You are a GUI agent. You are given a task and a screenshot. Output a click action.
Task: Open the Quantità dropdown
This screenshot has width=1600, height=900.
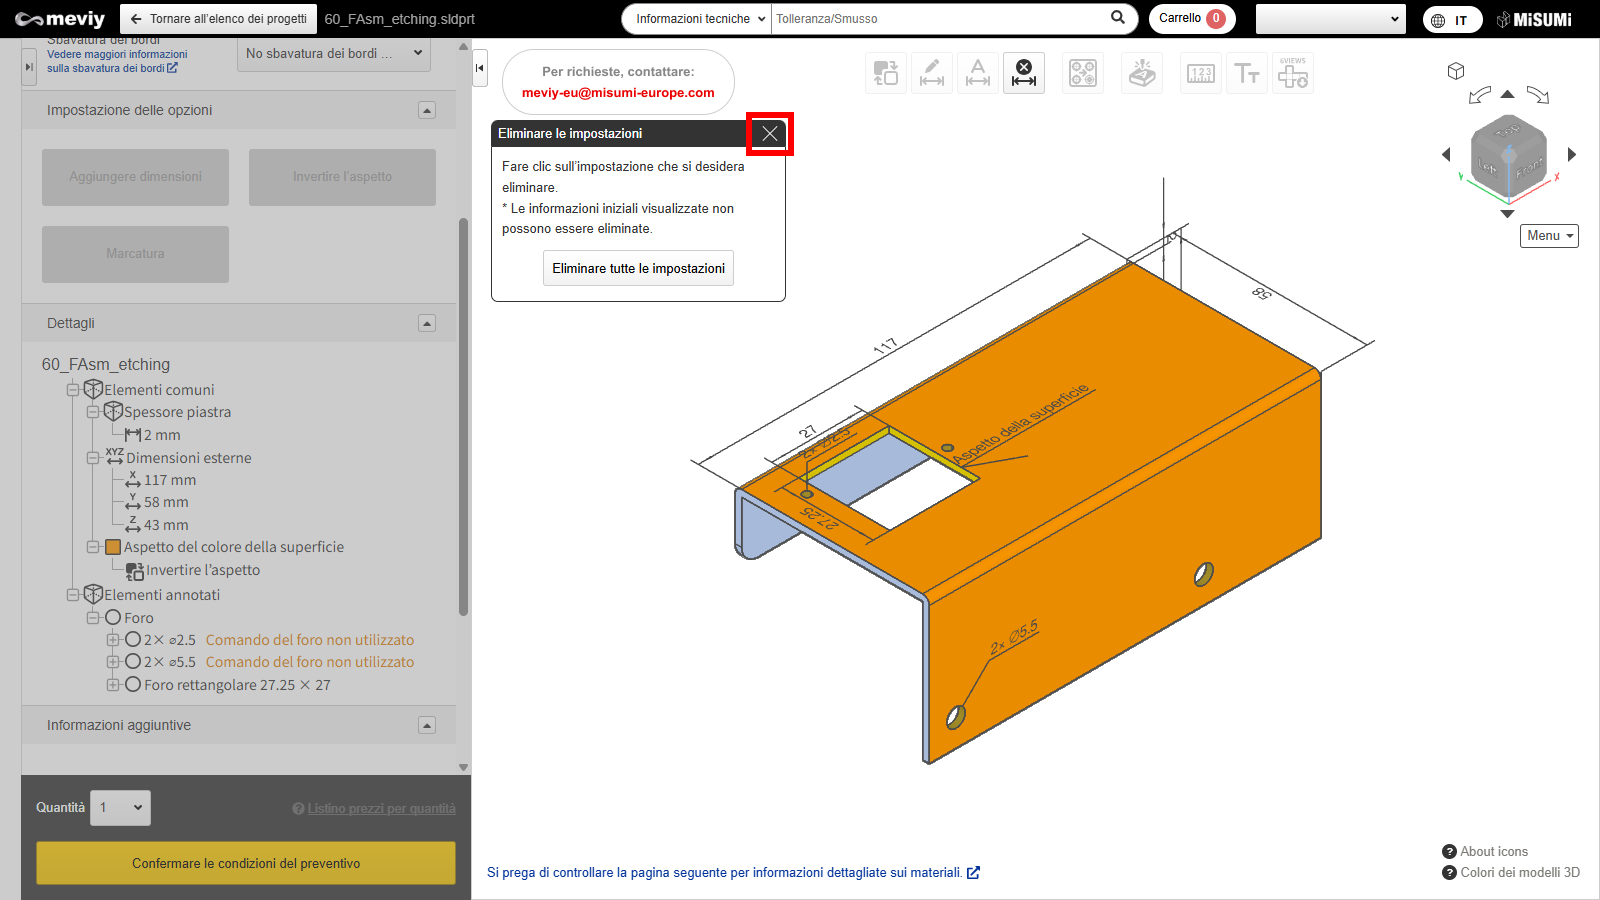click(120, 808)
